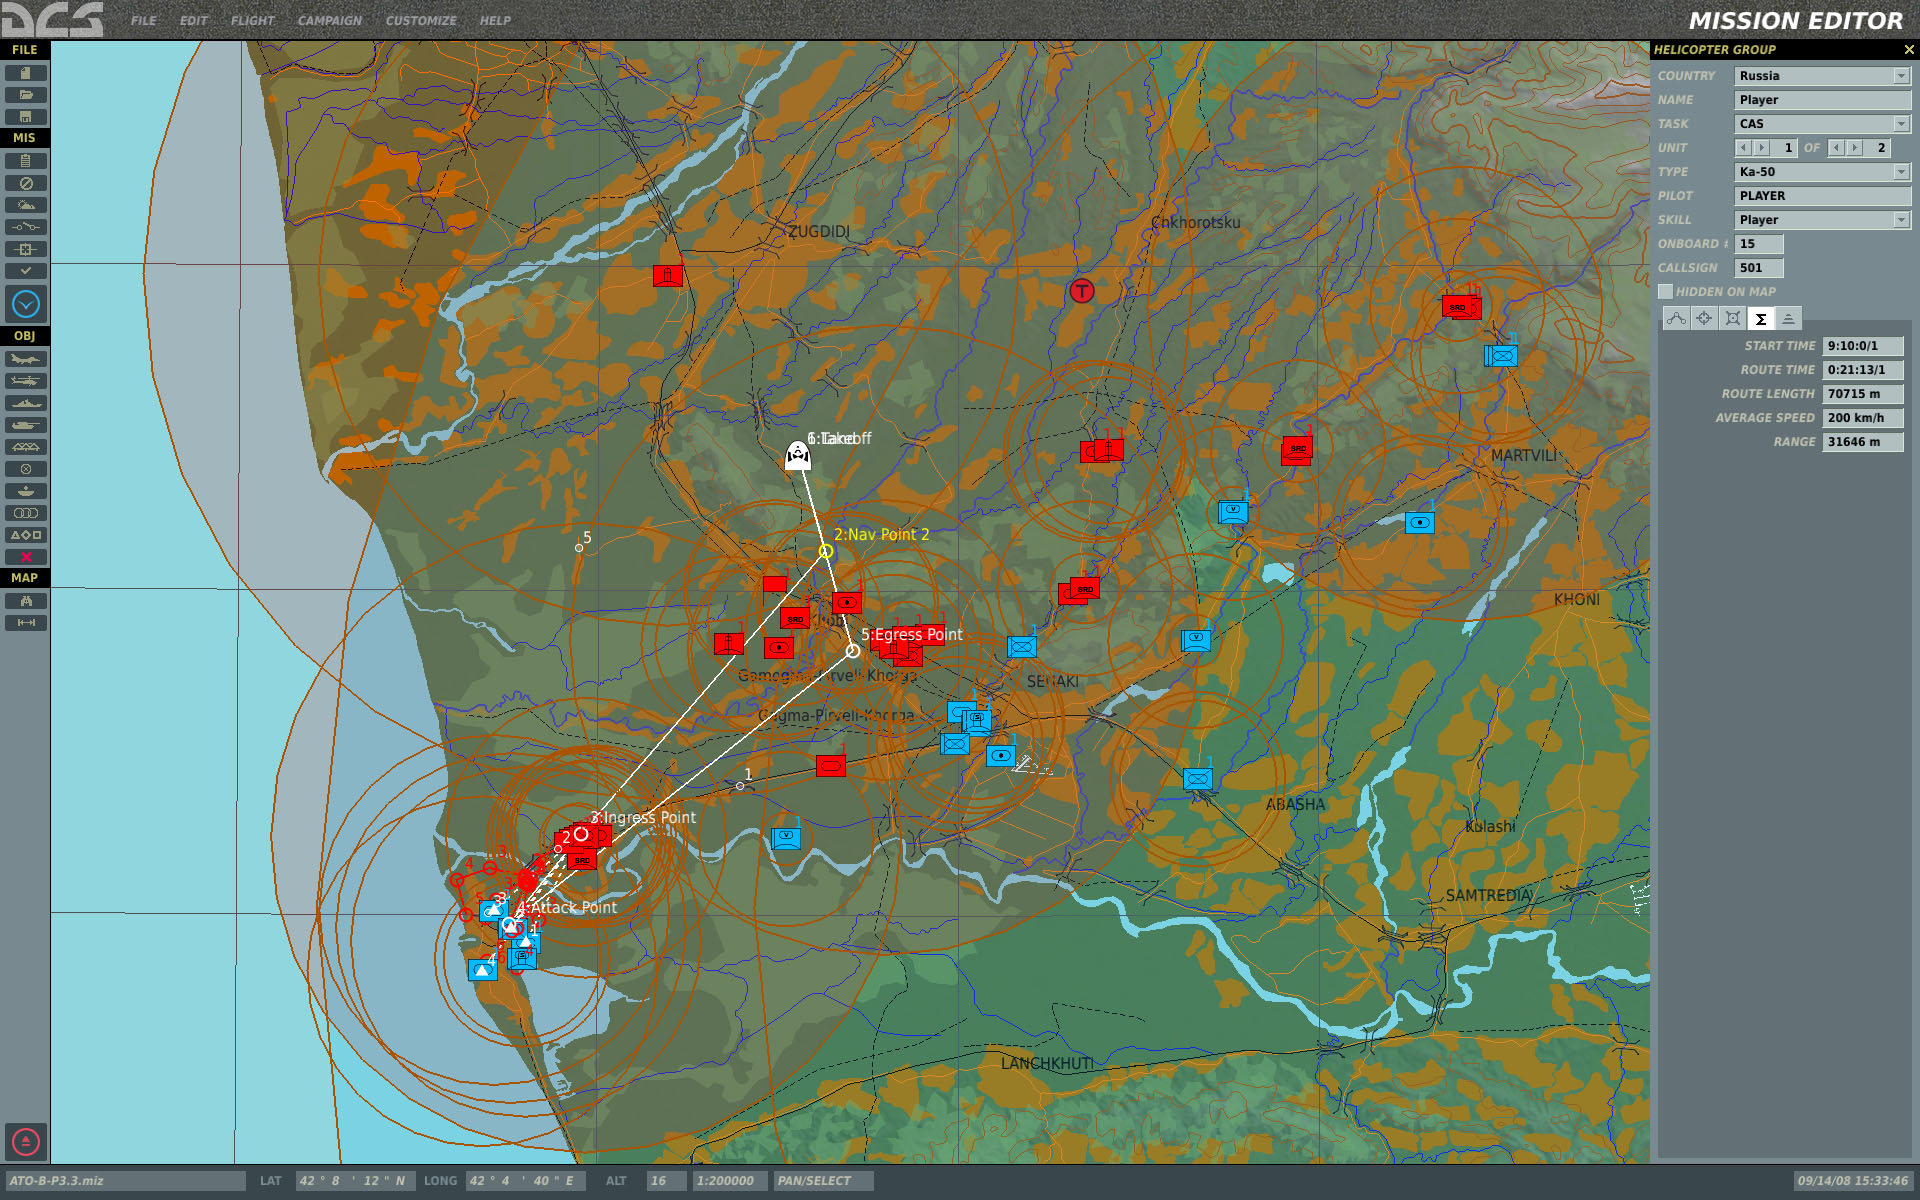
Task: Open the HELP menu
Action: pyautogui.click(x=495, y=20)
